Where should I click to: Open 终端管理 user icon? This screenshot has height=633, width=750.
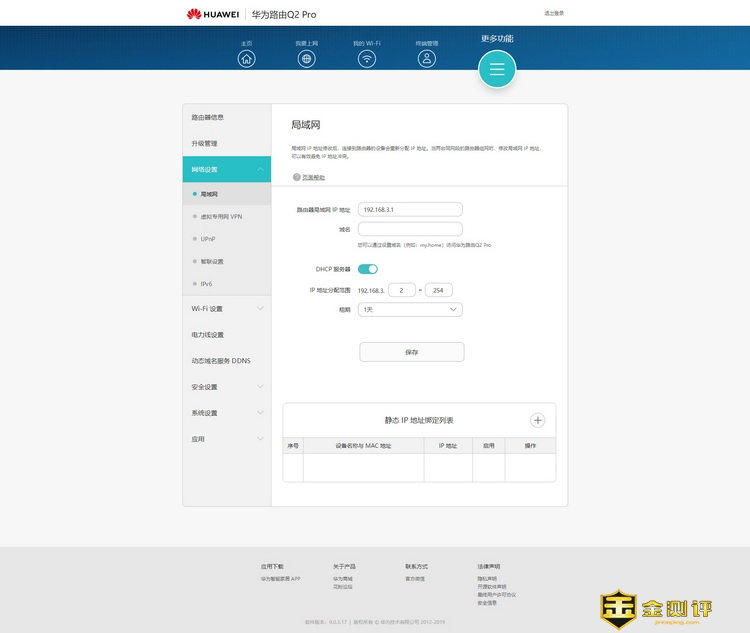(427, 58)
